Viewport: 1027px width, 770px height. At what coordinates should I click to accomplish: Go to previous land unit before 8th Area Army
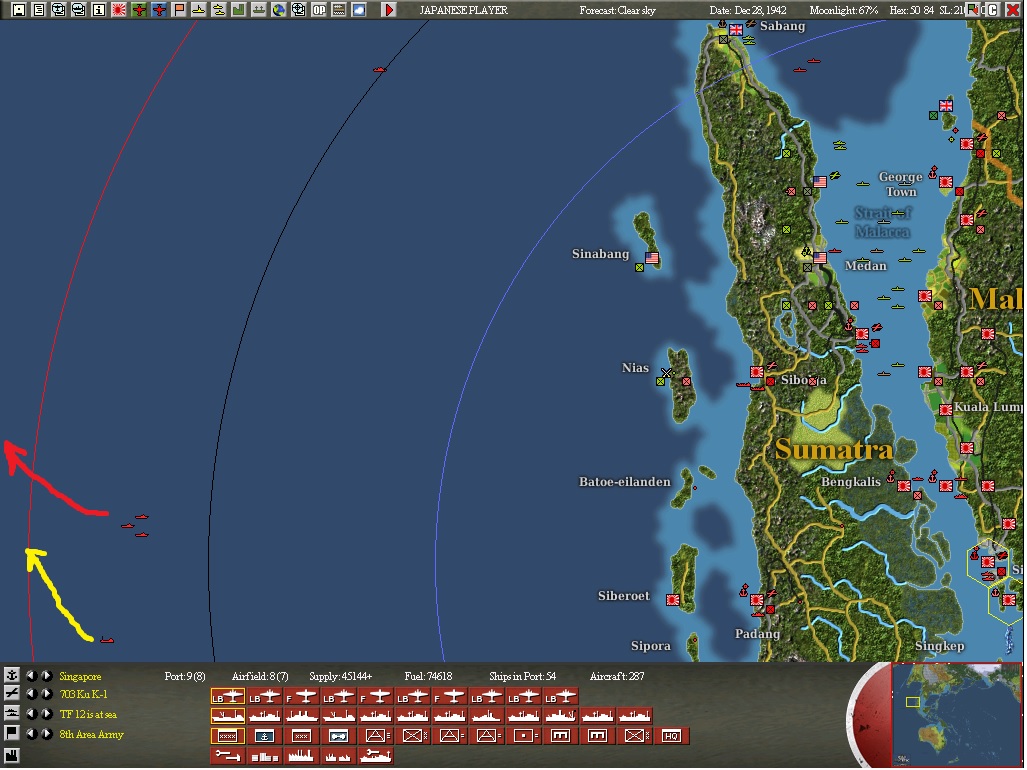[x=31, y=734]
